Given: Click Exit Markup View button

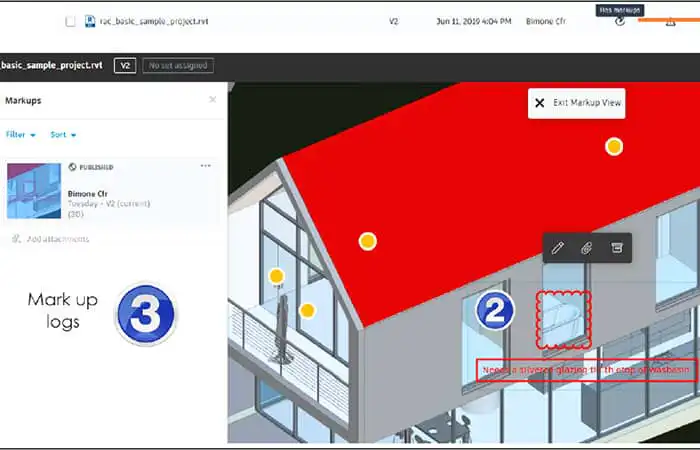Looking at the screenshot, I should [576, 103].
